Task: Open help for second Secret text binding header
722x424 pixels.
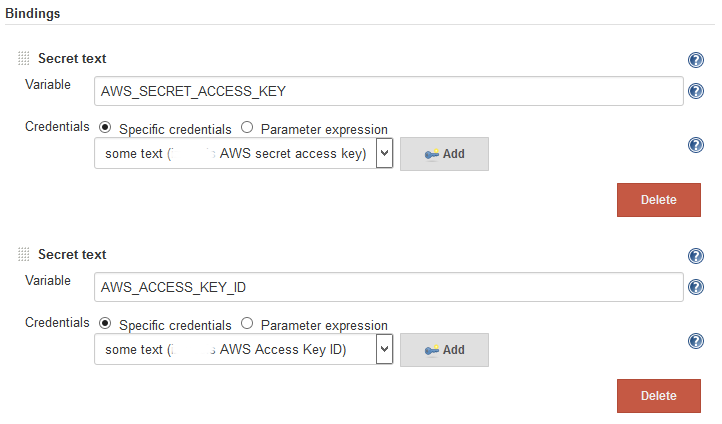Action: (x=696, y=256)
